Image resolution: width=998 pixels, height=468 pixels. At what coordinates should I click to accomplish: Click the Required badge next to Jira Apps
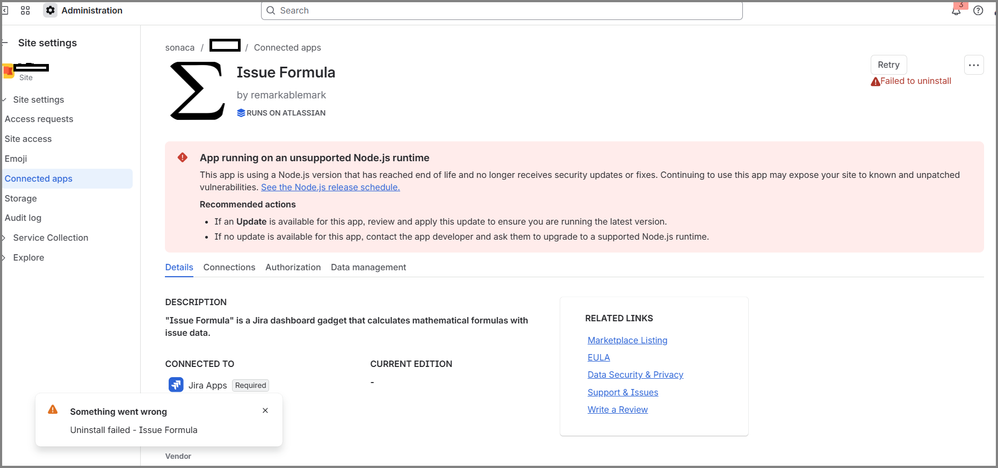pos(250,385)
